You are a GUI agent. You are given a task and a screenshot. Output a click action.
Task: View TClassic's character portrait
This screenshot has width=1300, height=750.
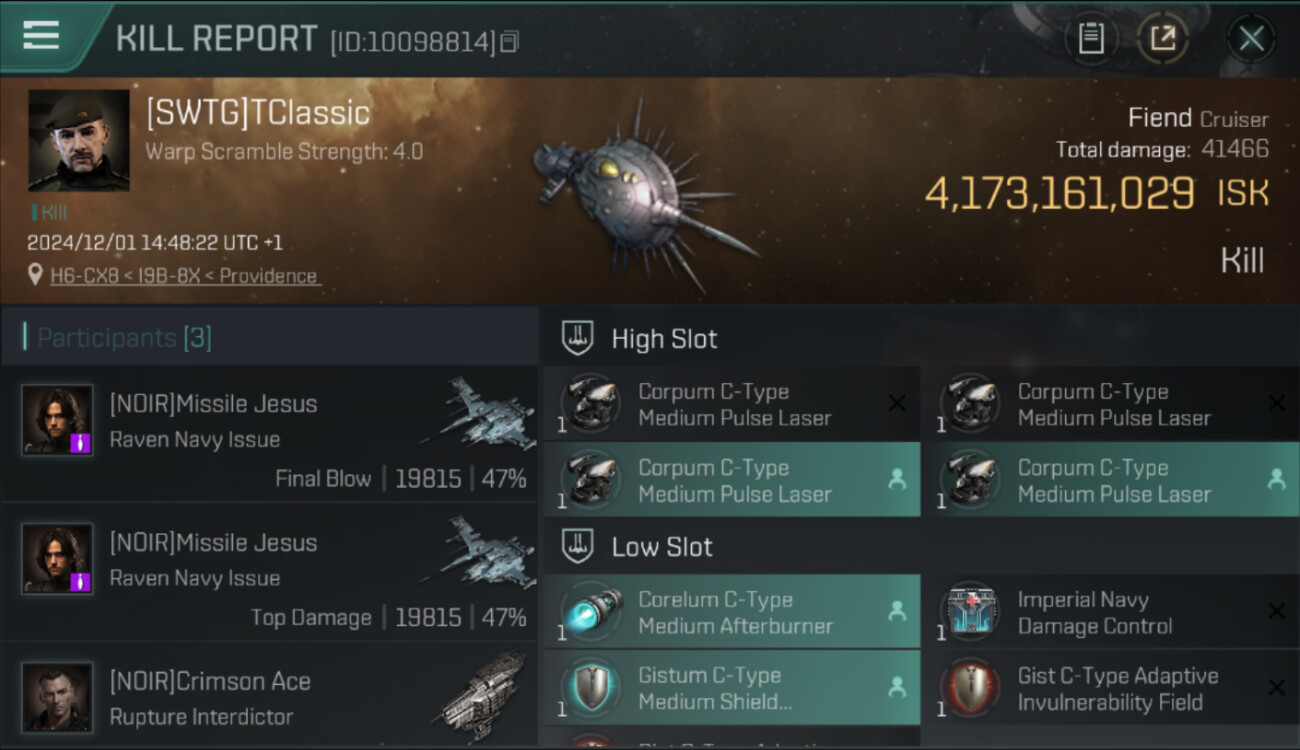[79, 140]
